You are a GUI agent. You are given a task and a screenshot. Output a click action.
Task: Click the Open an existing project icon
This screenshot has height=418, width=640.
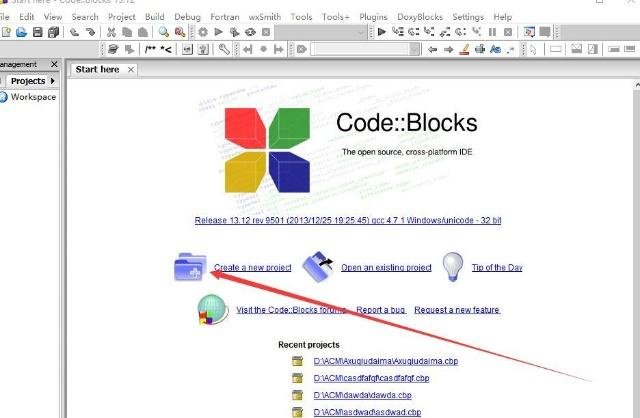[x=318, y=267]
